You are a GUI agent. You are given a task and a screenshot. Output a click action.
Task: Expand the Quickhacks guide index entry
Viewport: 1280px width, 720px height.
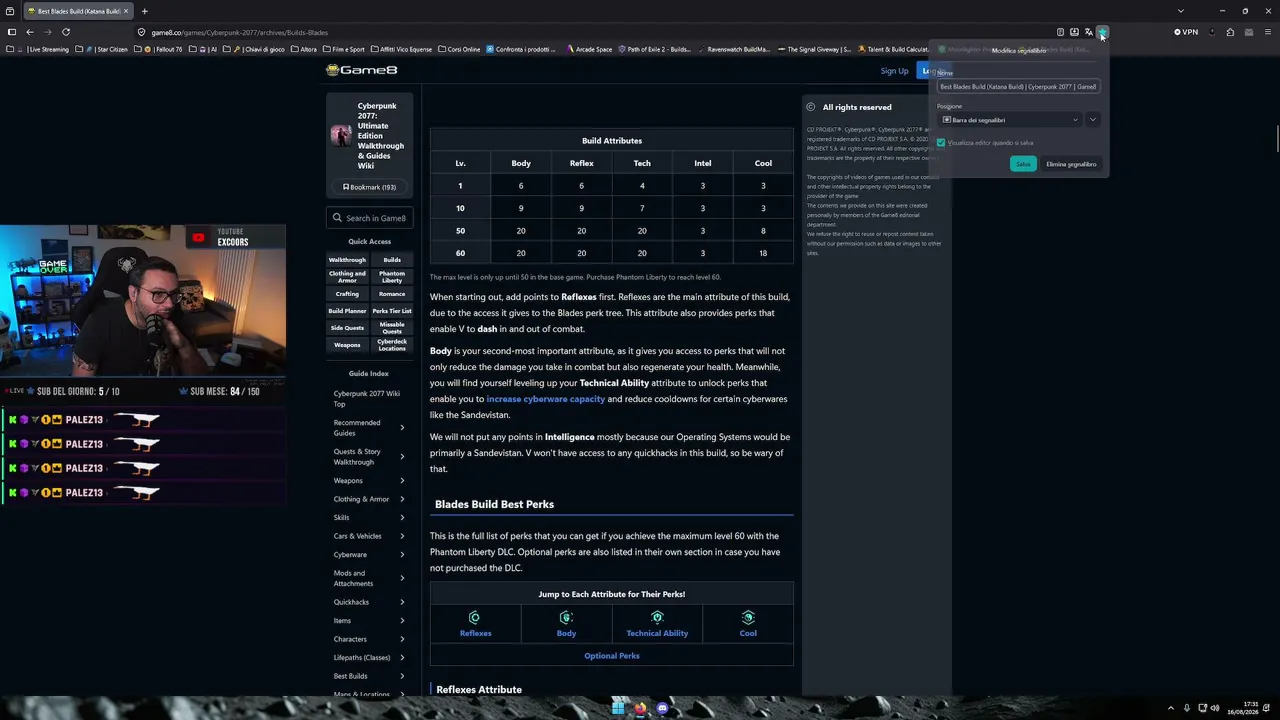402,602
